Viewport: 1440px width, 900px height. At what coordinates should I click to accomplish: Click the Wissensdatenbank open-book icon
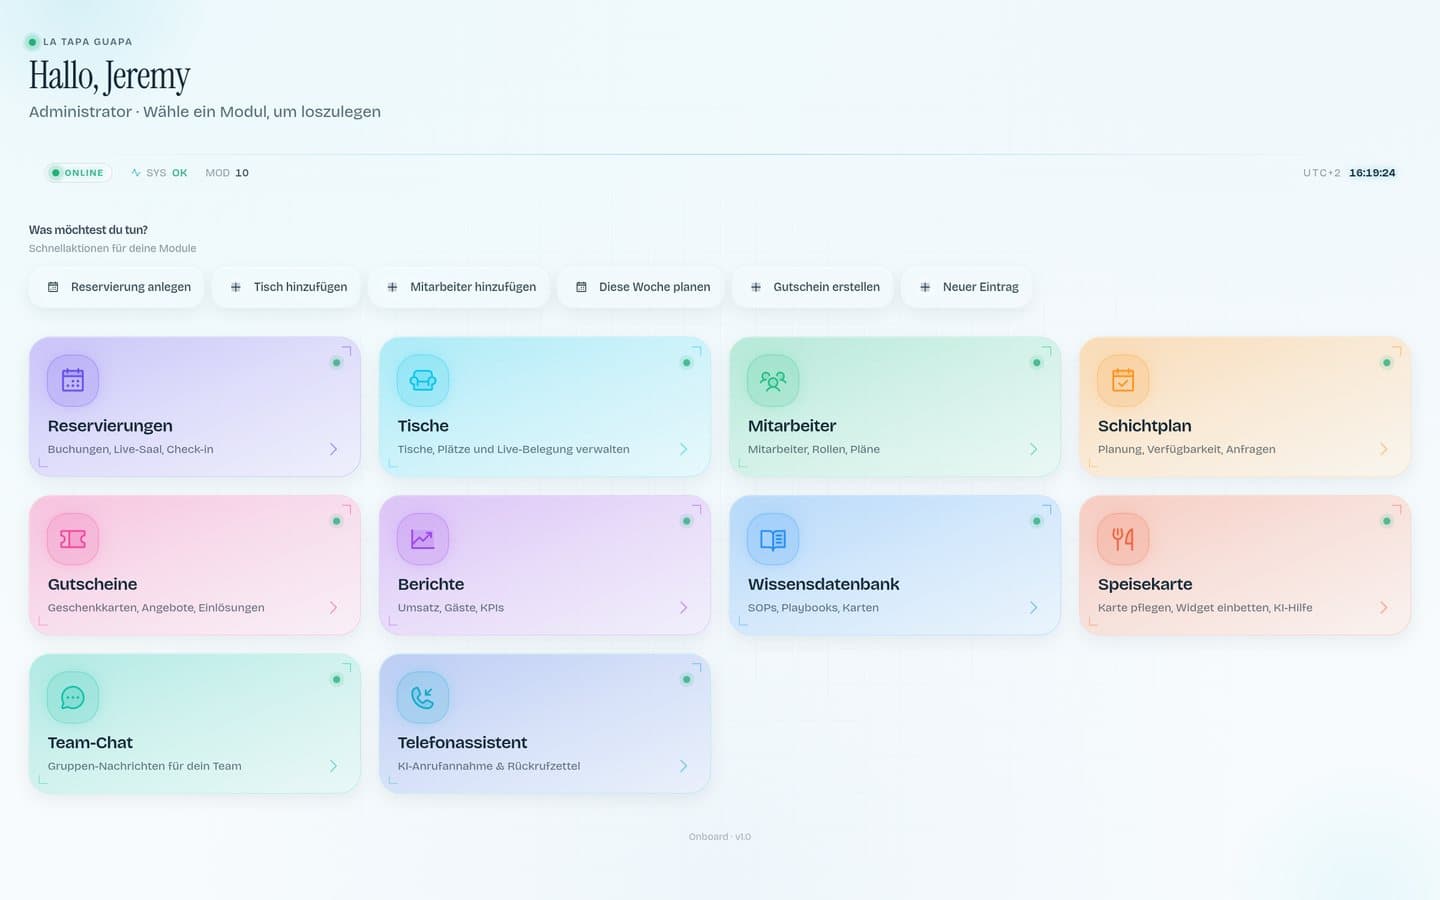click(773, 539)
